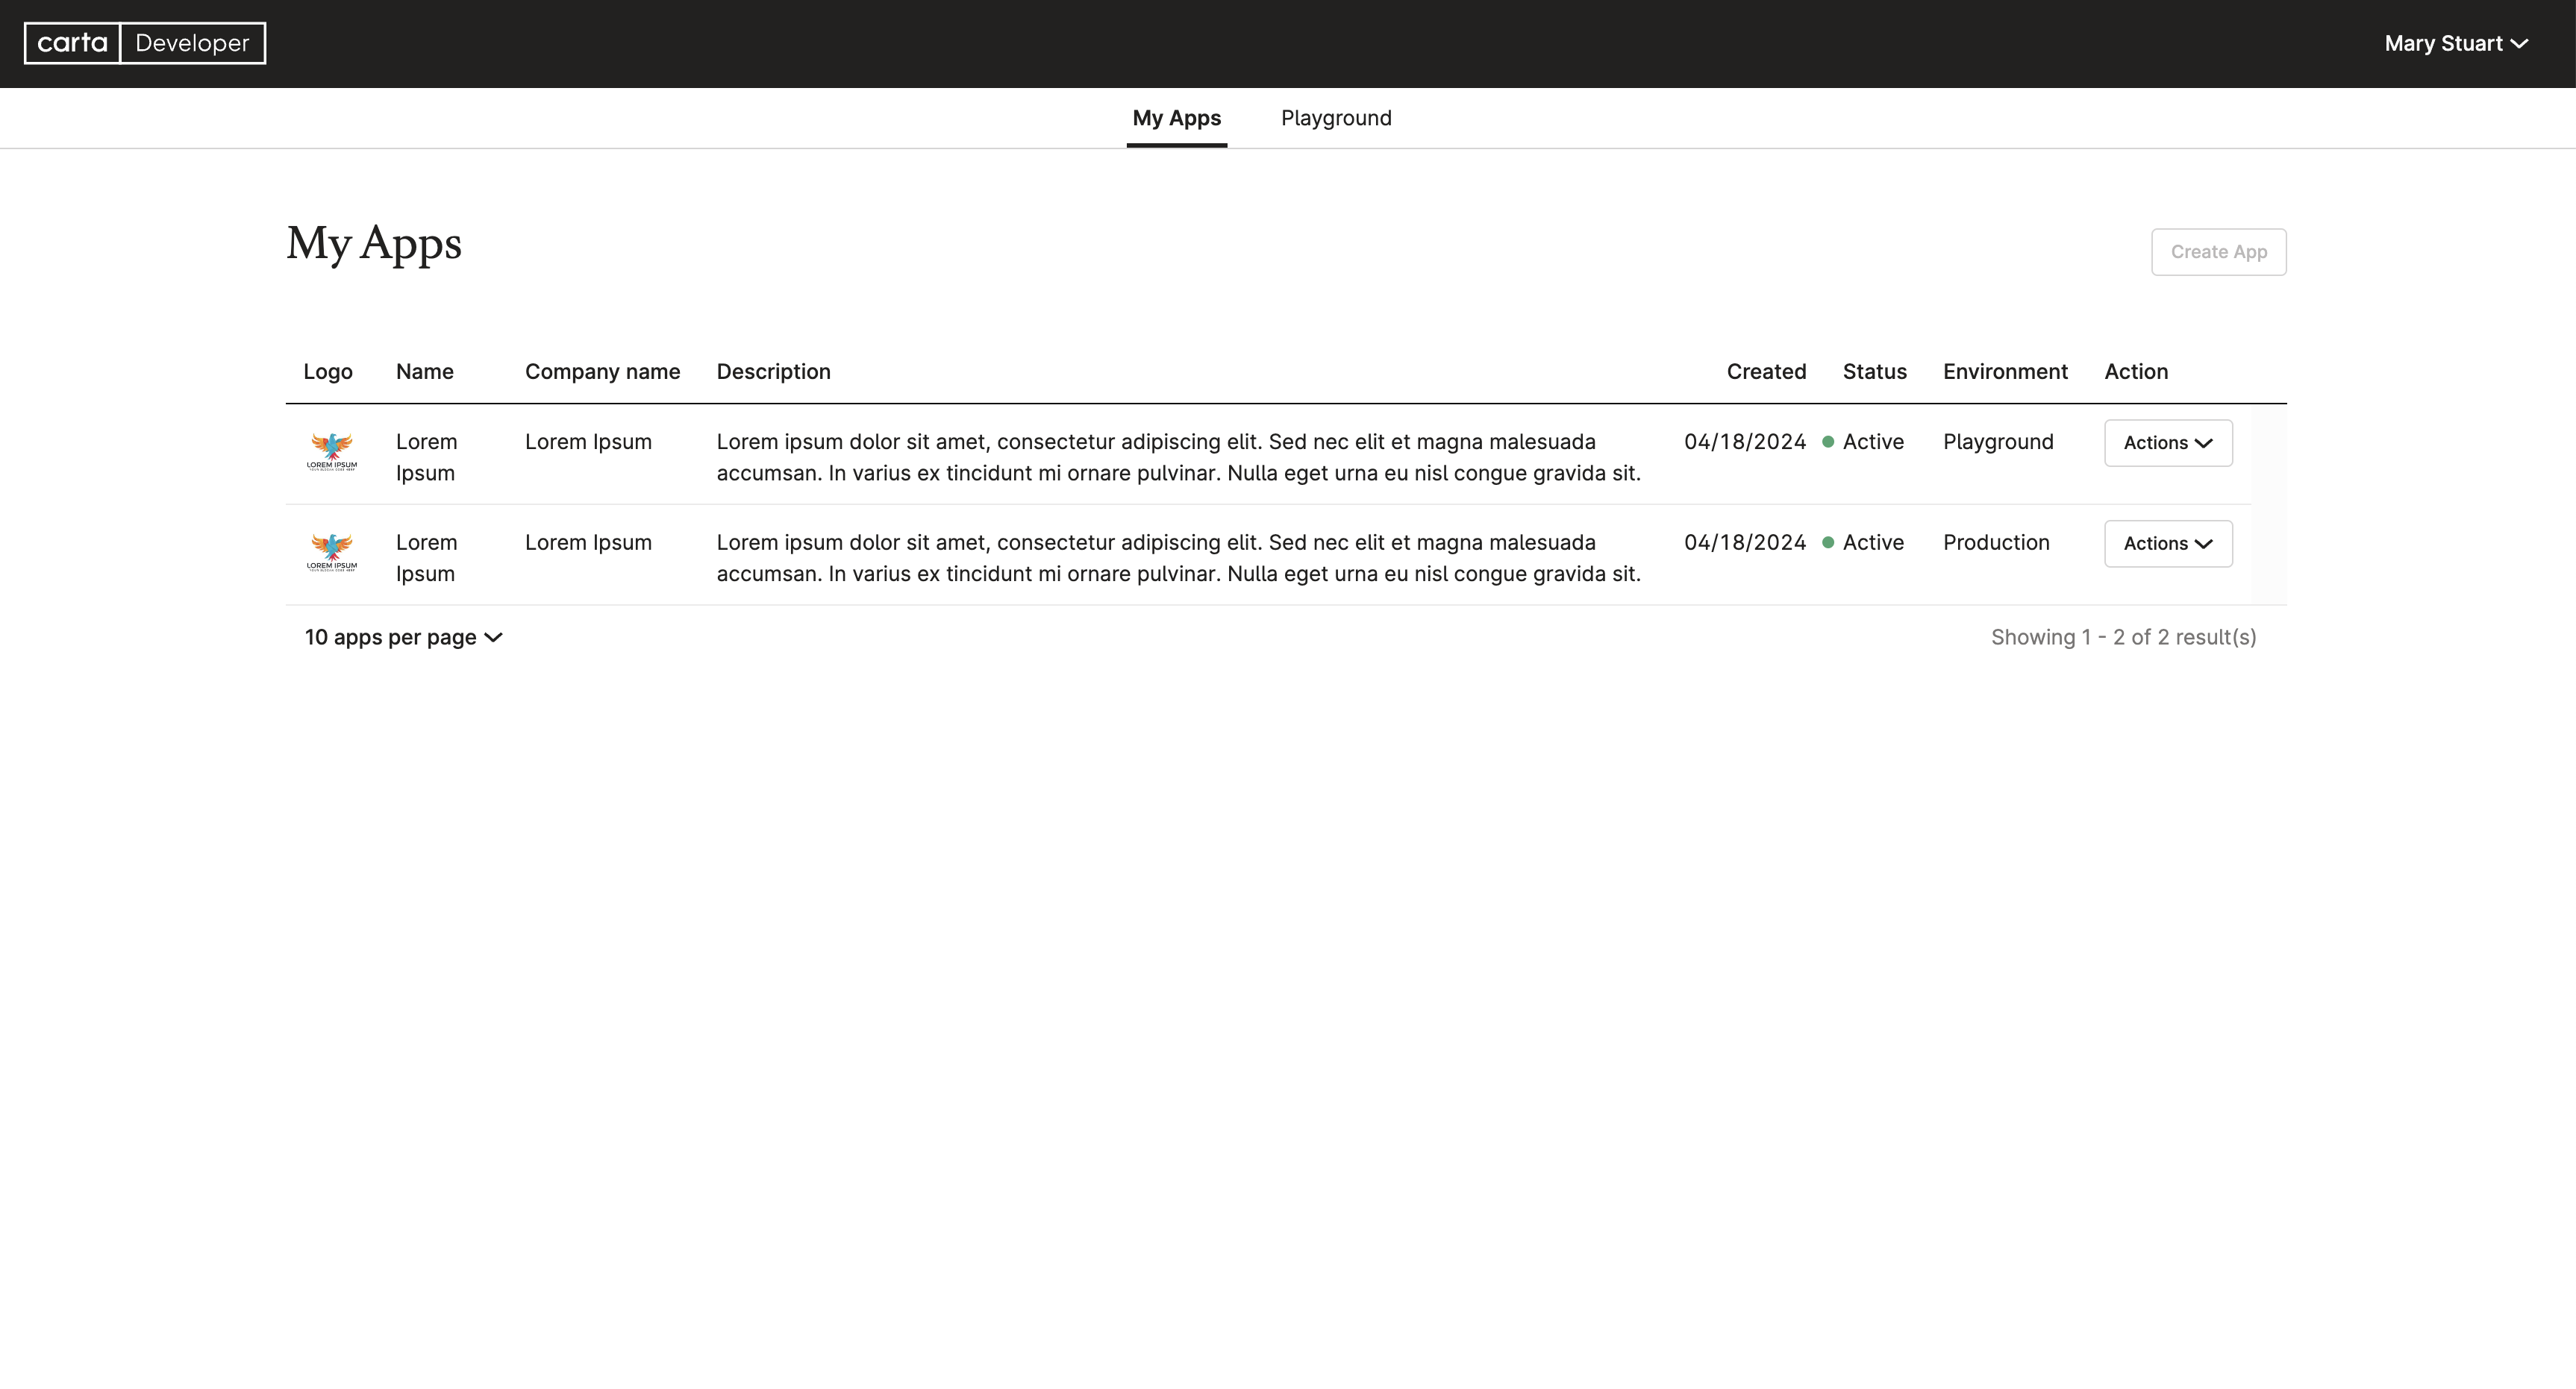Click green Active status dot for Production app

point(1828,543)
